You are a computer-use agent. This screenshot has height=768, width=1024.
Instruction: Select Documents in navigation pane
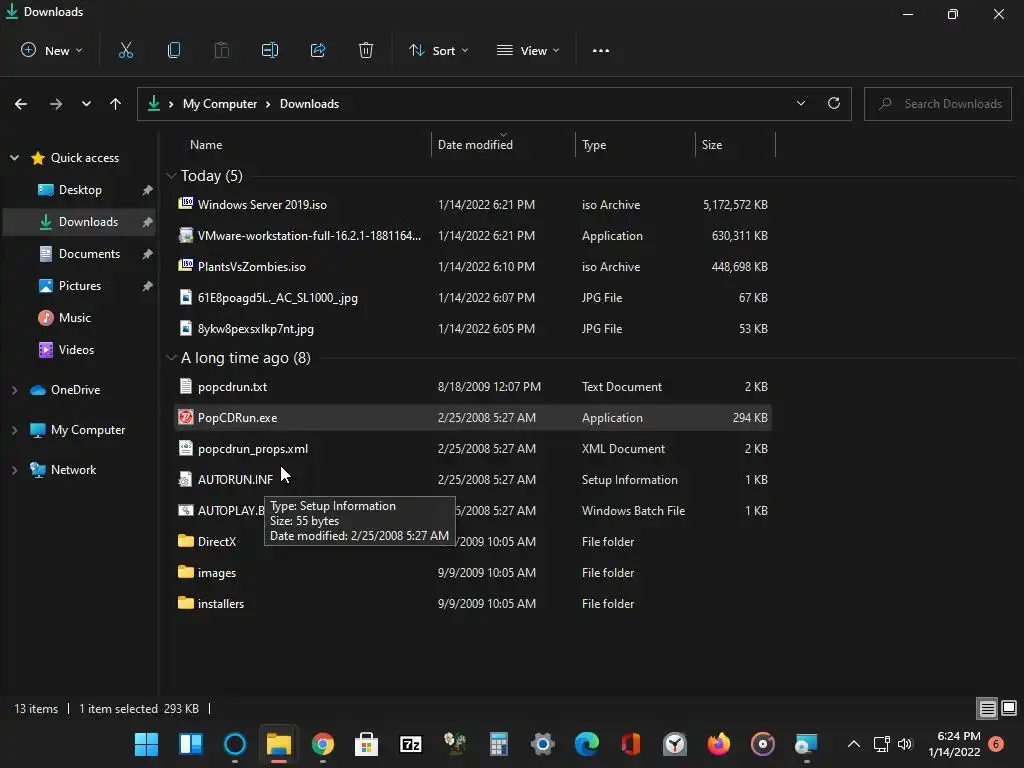point(80,254)
